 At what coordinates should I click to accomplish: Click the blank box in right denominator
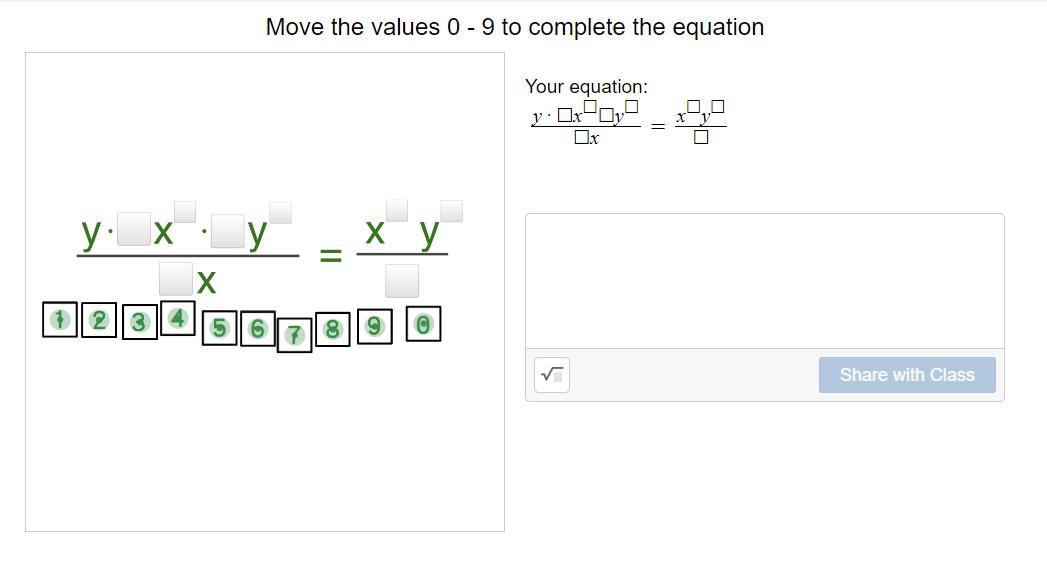402,280
